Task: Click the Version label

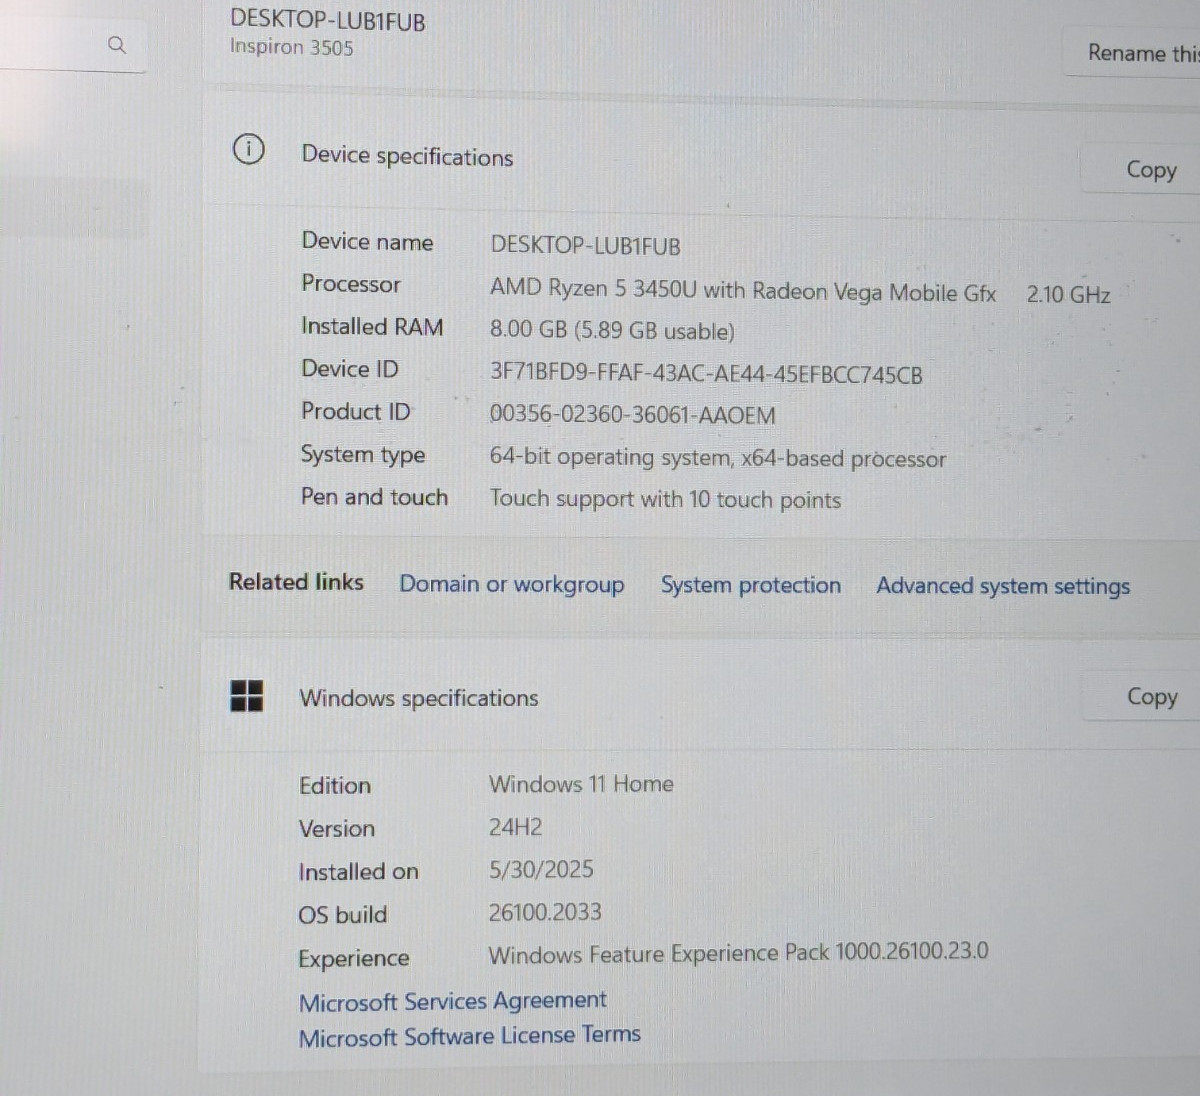Action: click(x=337, y=829)
